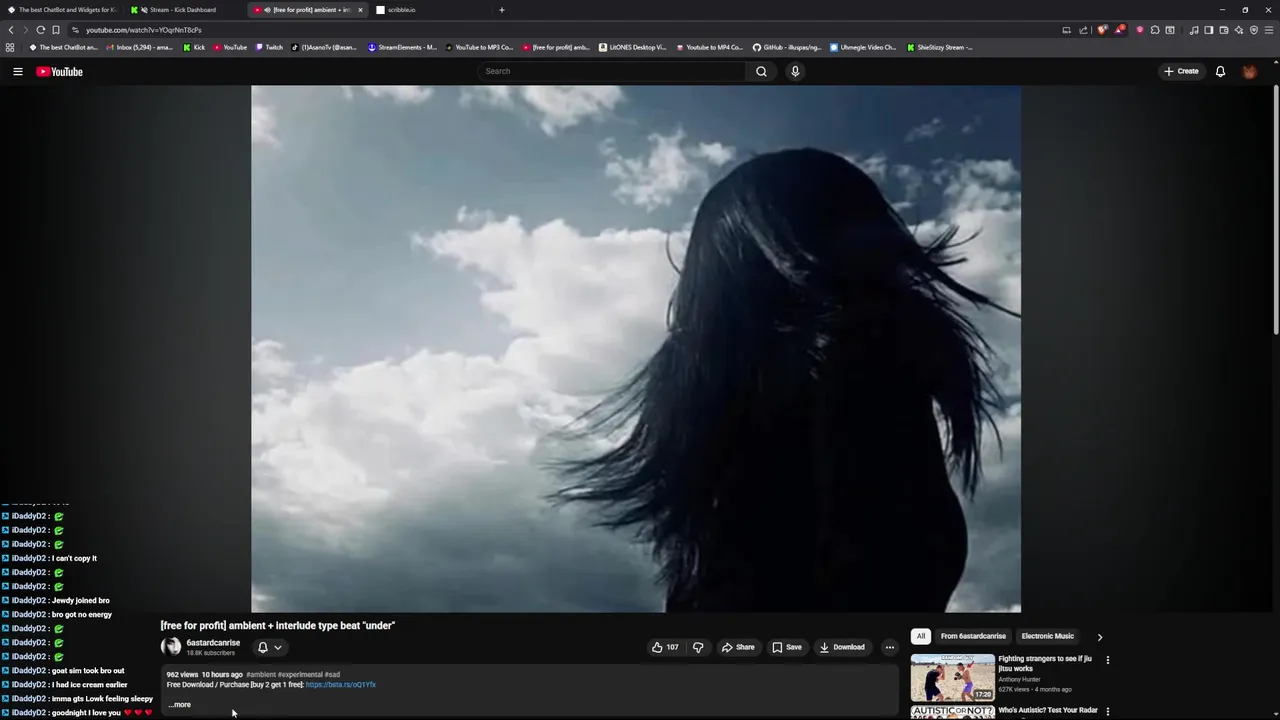This screenshot has width=1280, height=720.
Task: Click chat message 'I can't copy it'
Action: [x=74, y=559]
